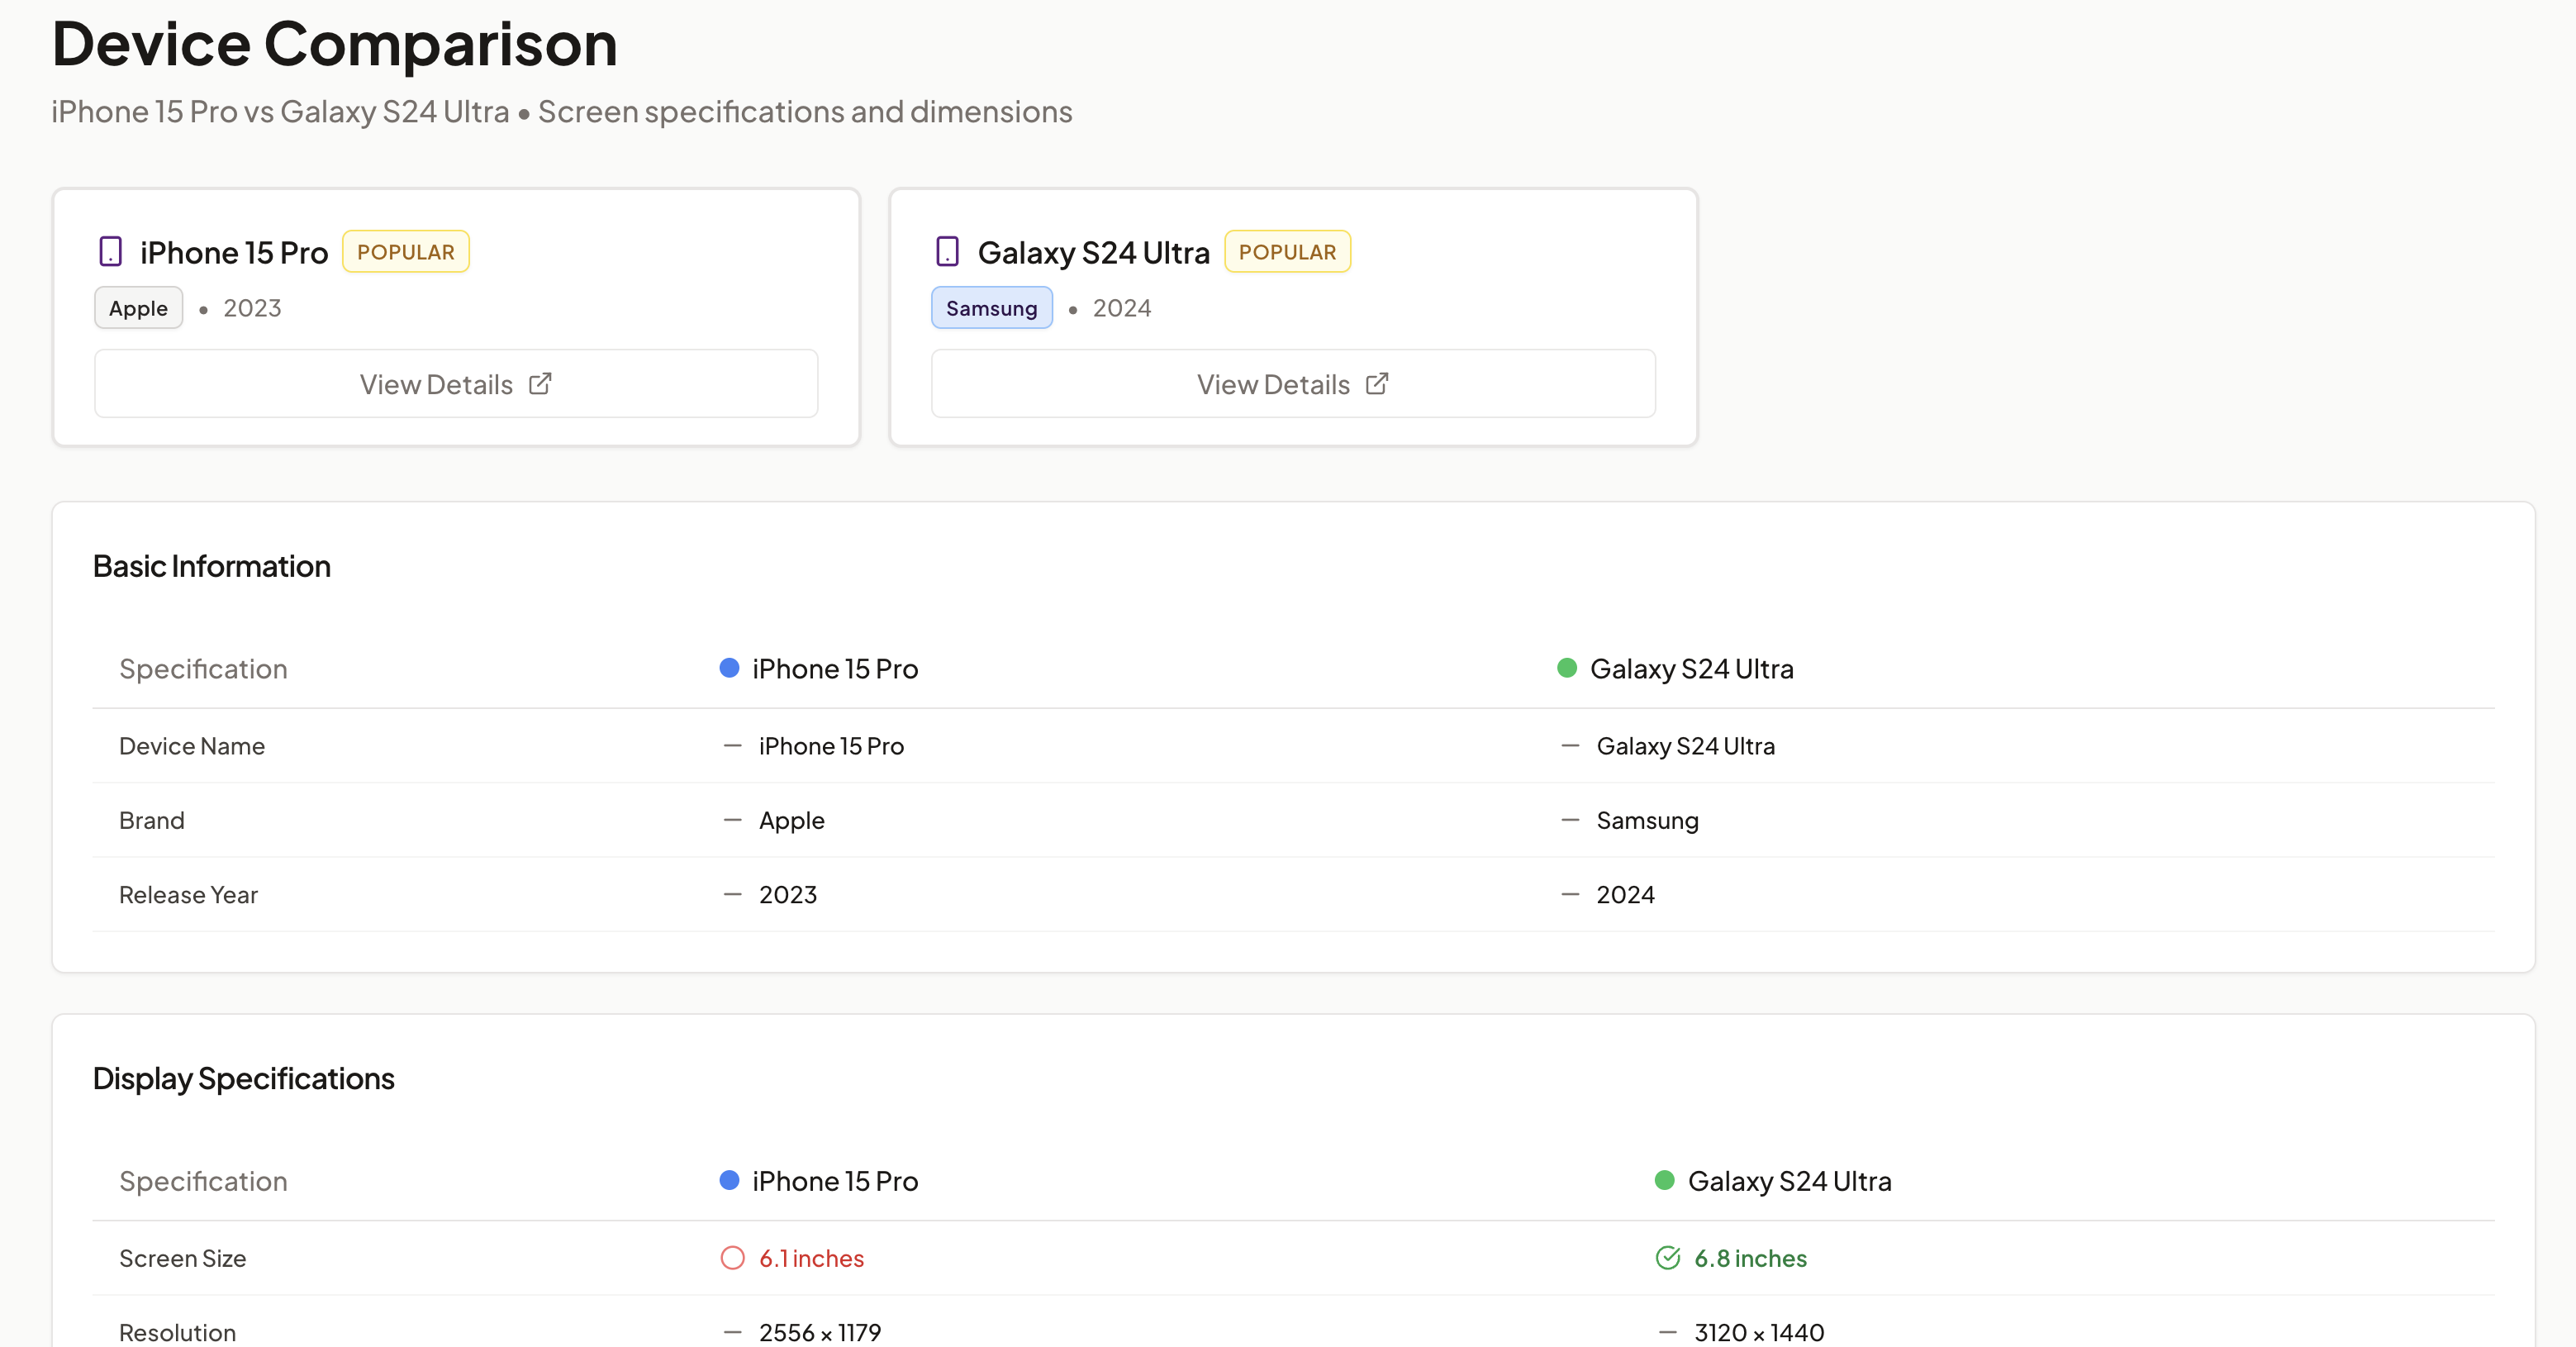The image size is (2576, 1347).
Task: Click the Release Year row label
Action: coord(188,894)
